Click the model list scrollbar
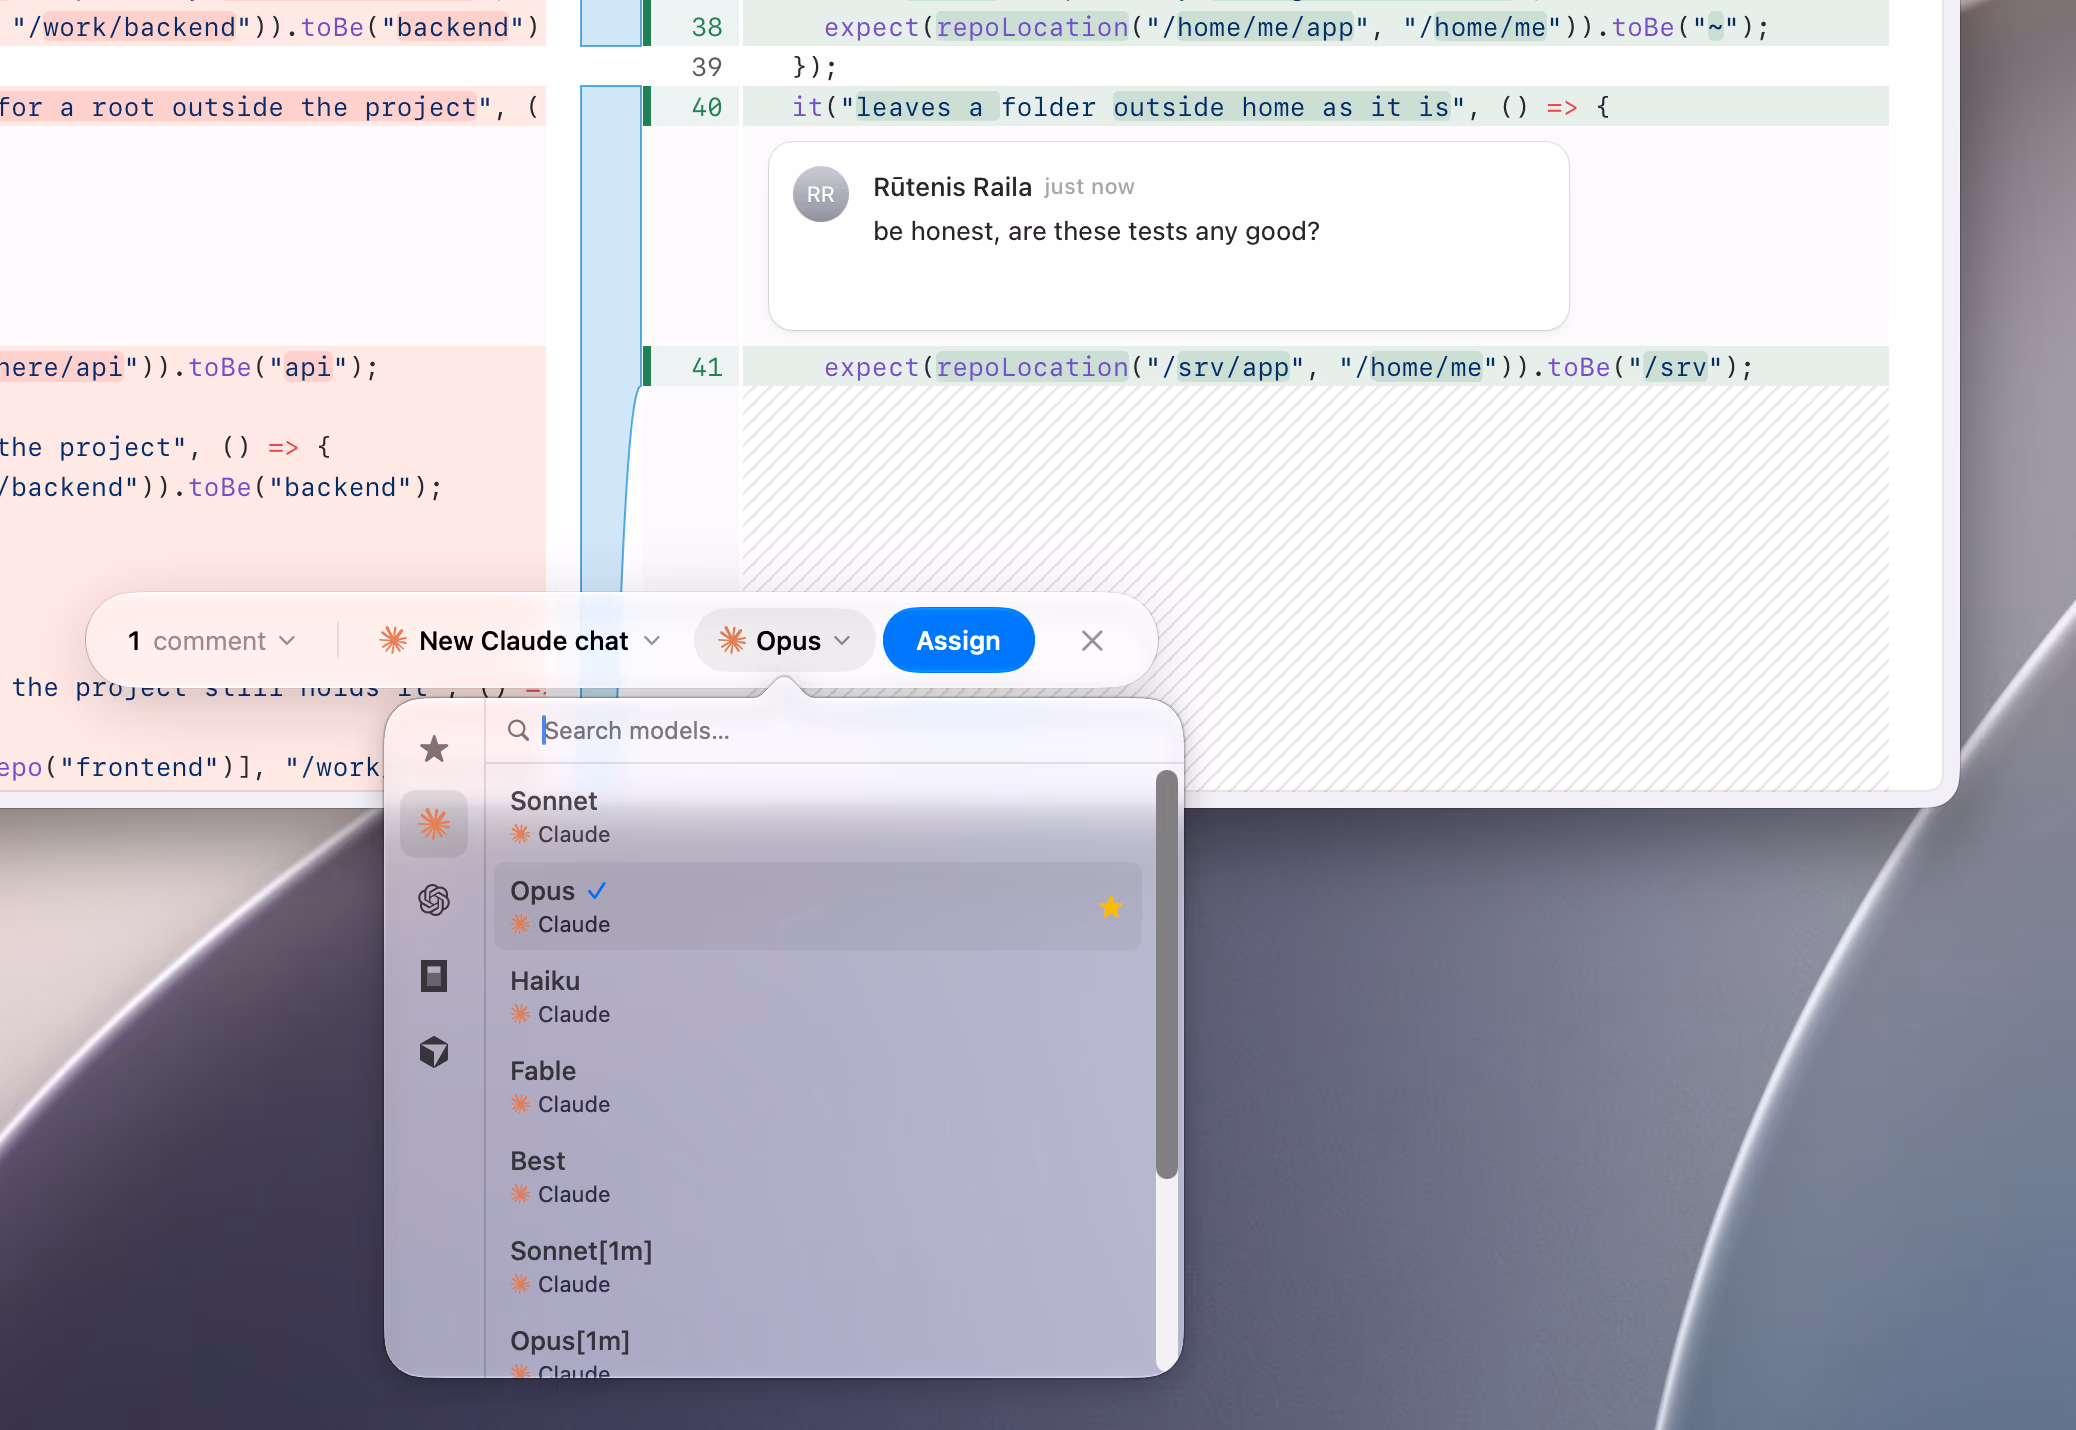 [x=1166, y=974]
